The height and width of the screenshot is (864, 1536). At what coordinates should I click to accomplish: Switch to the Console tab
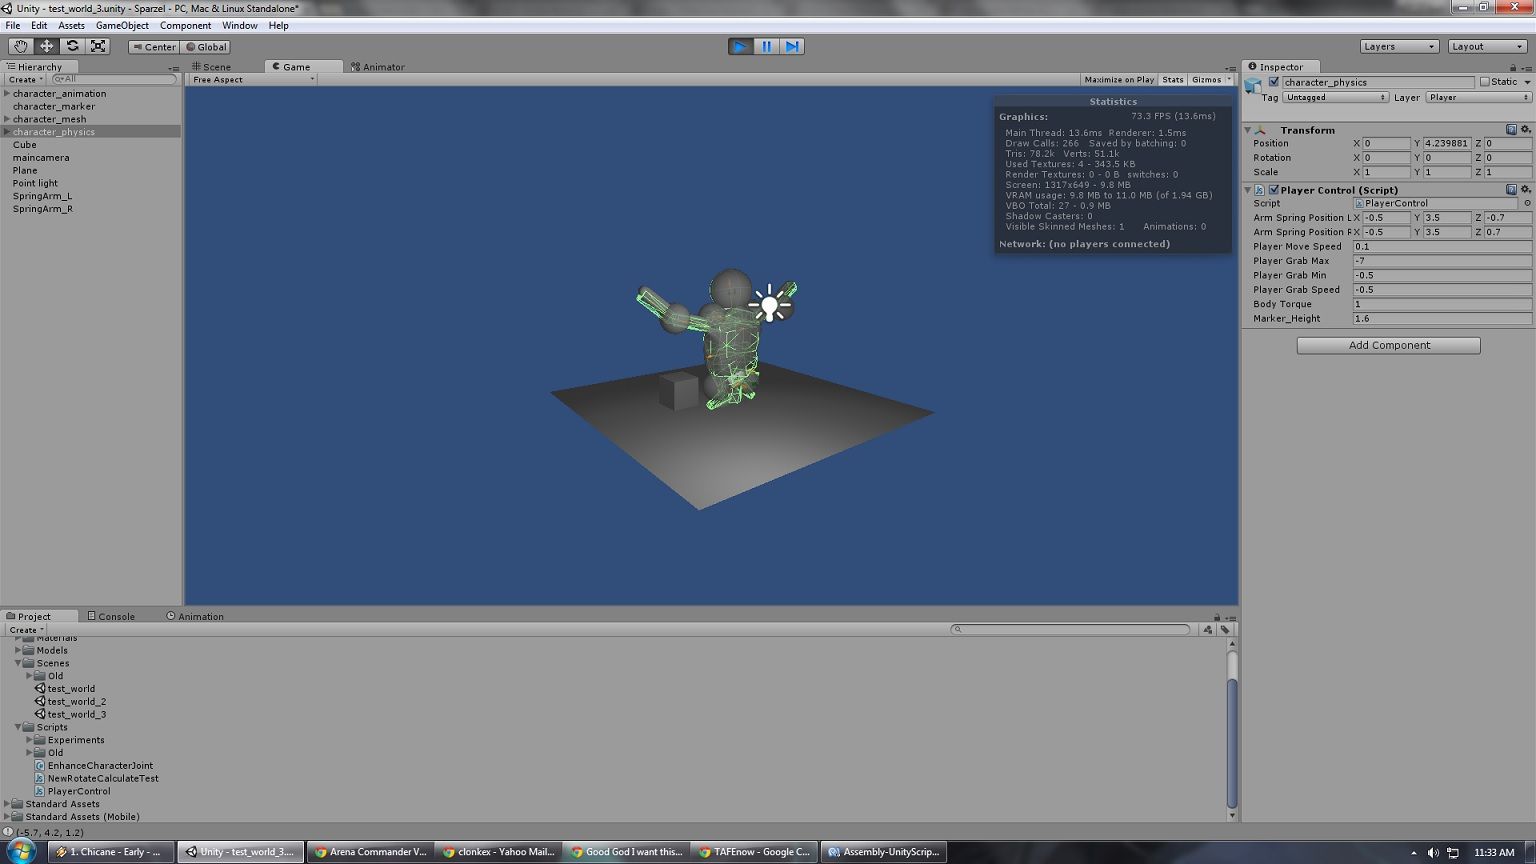point(111,616)
